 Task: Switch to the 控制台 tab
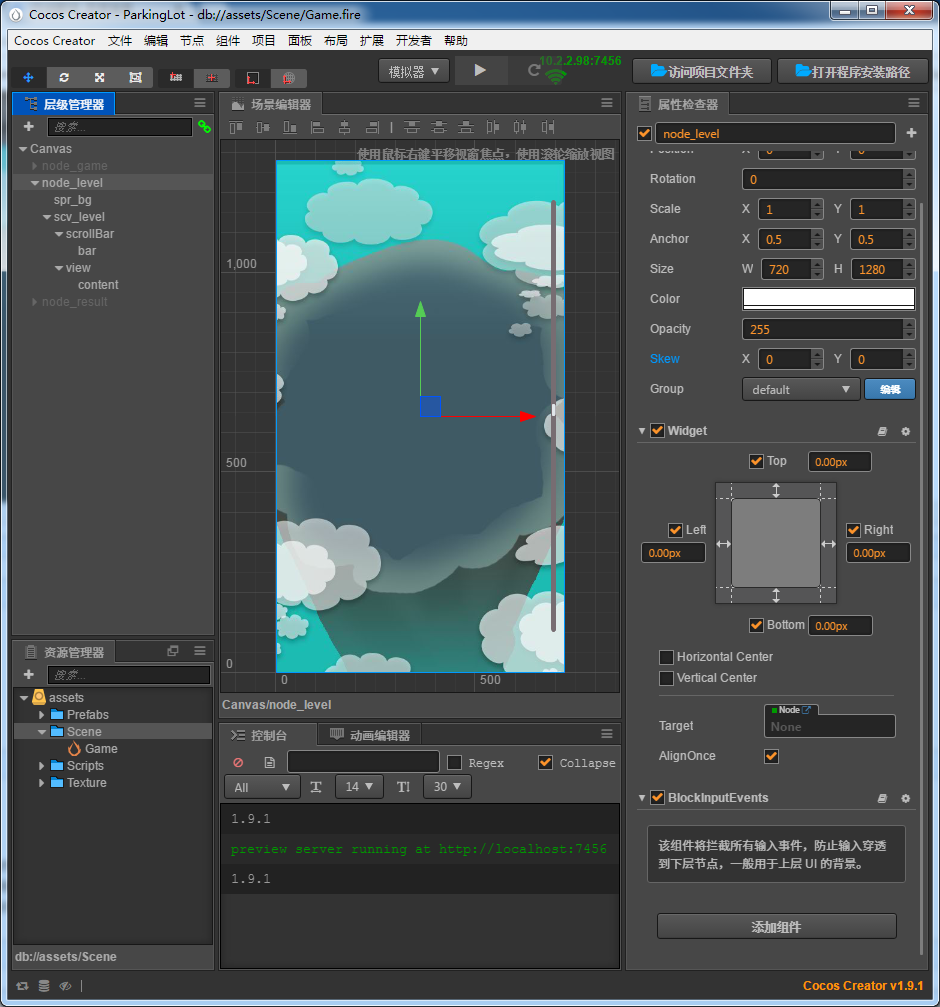click(268, 735)
